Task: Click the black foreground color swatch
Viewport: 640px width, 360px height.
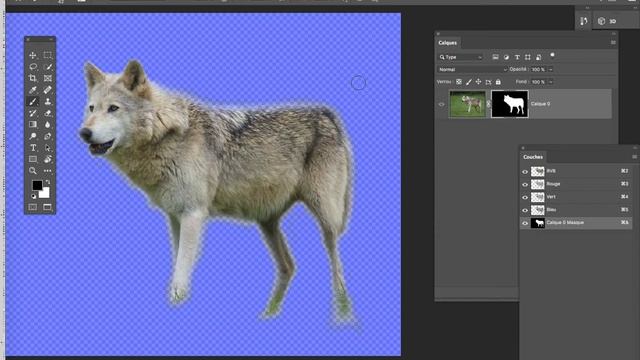Action: tap(37, 185)
